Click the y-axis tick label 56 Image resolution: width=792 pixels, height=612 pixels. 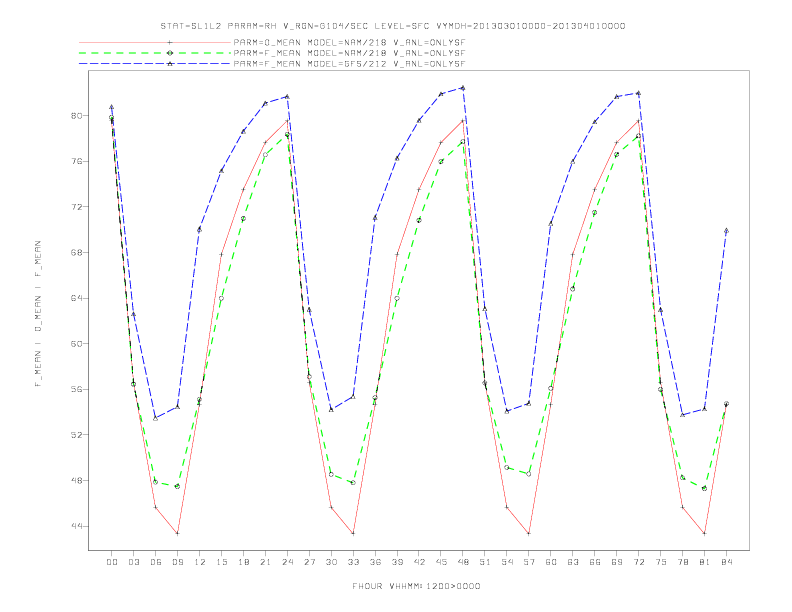(x=75, y=389)
